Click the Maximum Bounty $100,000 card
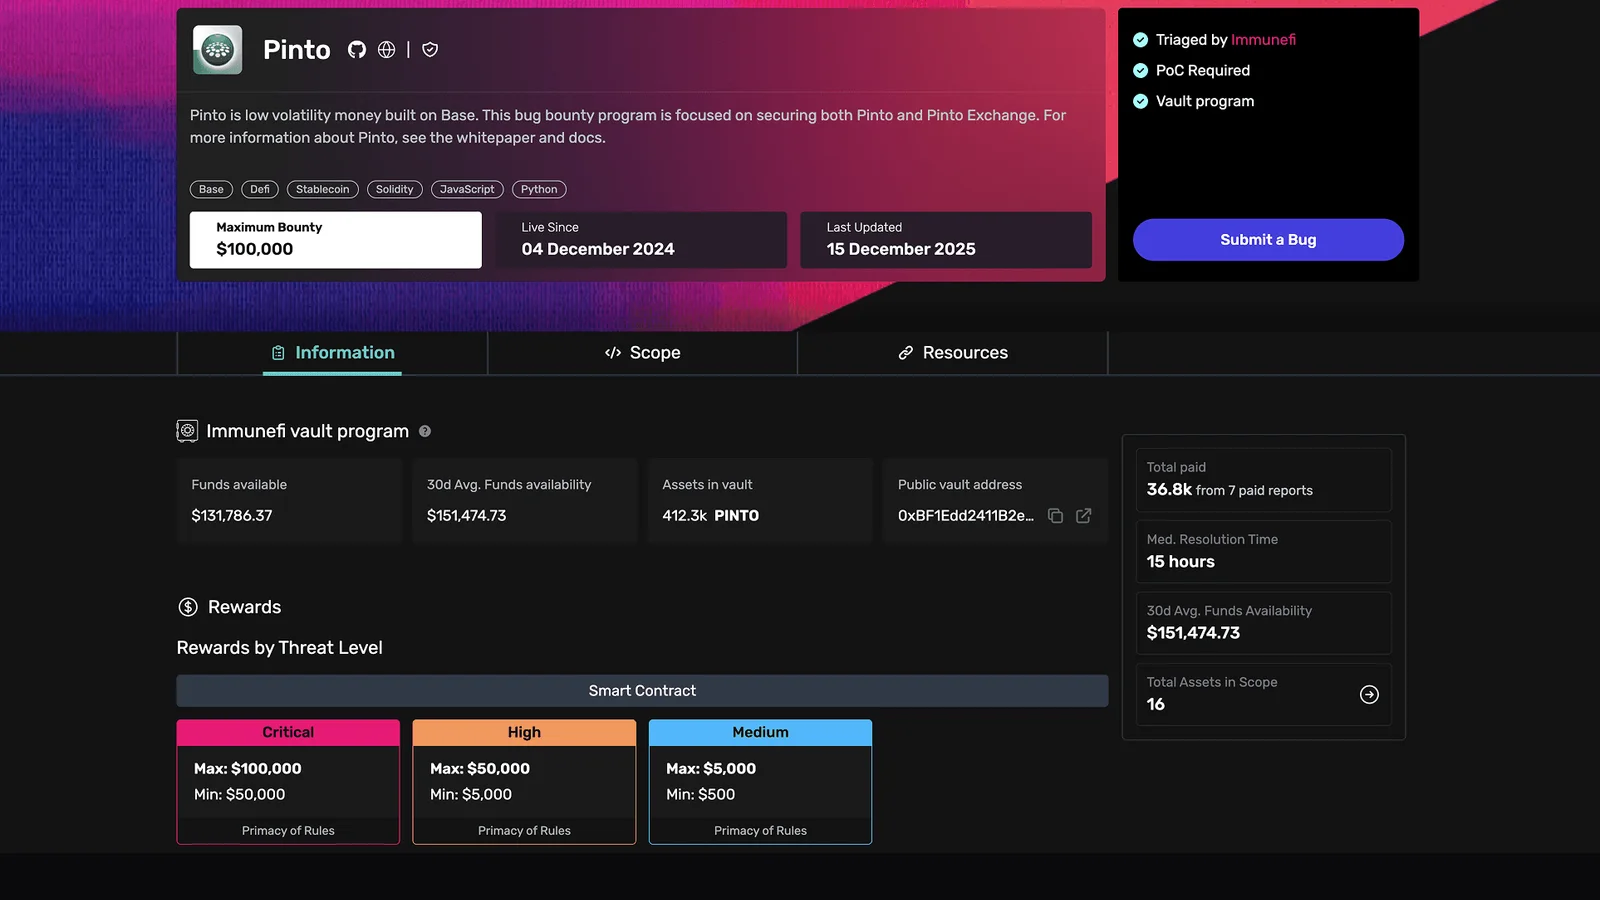 pyautogui.click(x=336, y=240)
